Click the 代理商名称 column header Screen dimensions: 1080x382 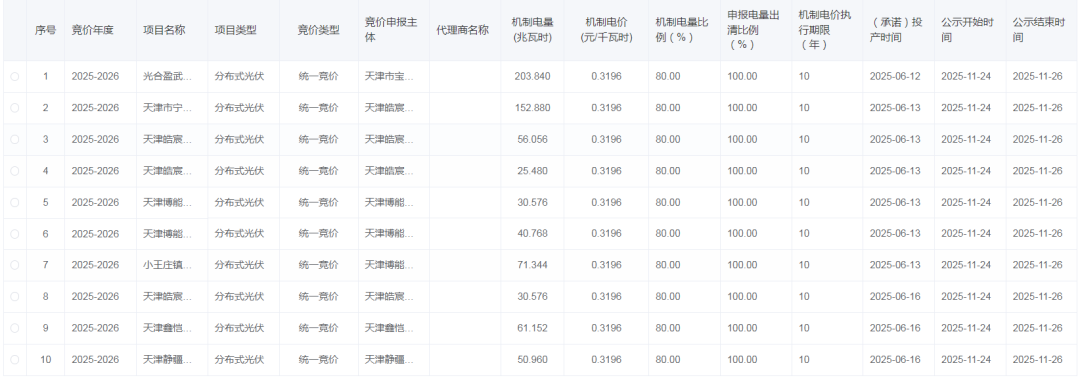point(463,30)
